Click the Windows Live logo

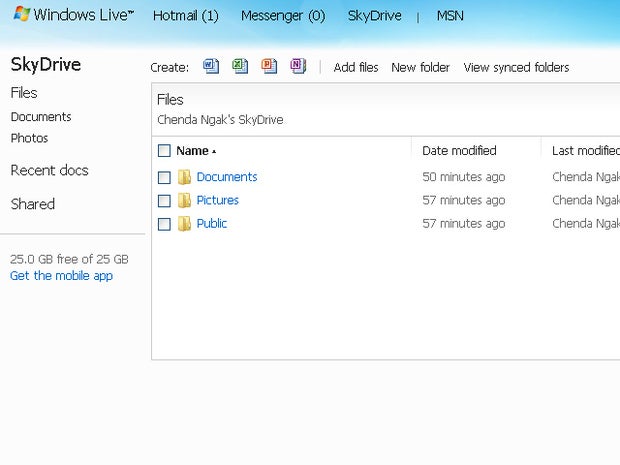74,16
